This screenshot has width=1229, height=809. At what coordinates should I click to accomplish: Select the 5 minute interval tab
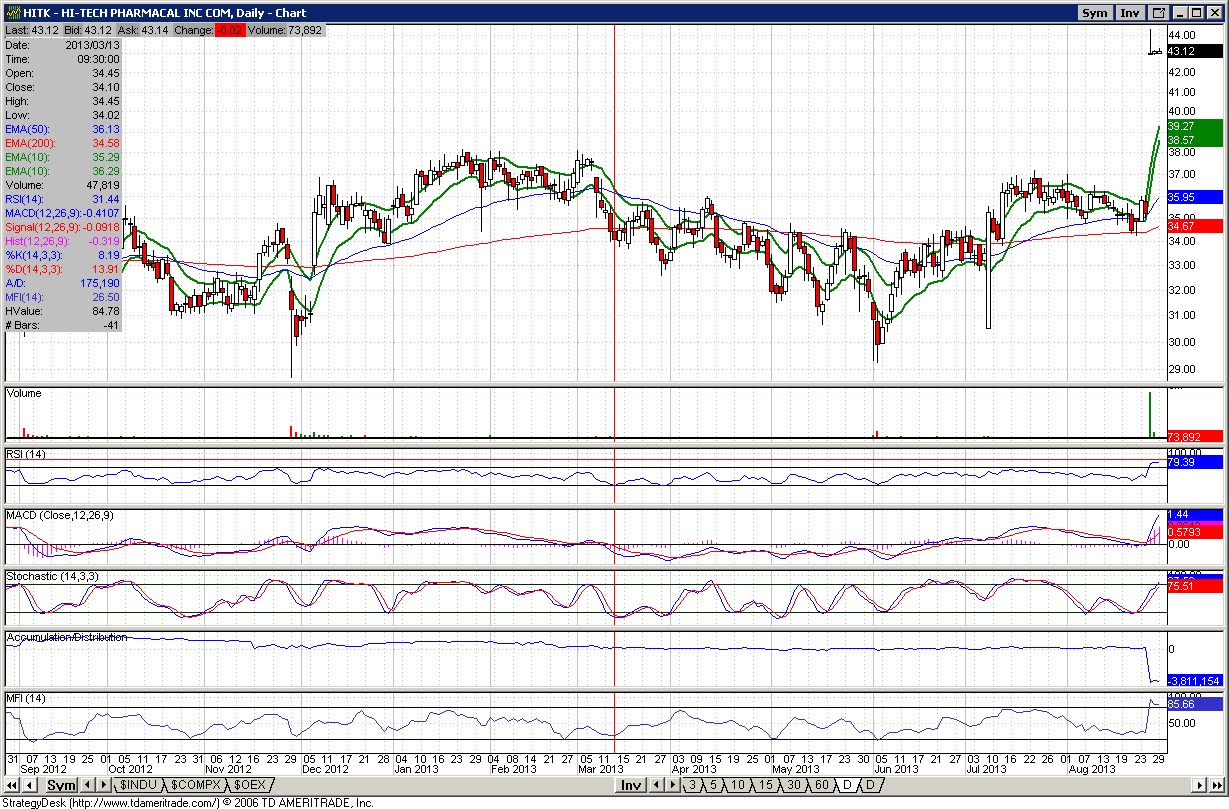[713, 785]
